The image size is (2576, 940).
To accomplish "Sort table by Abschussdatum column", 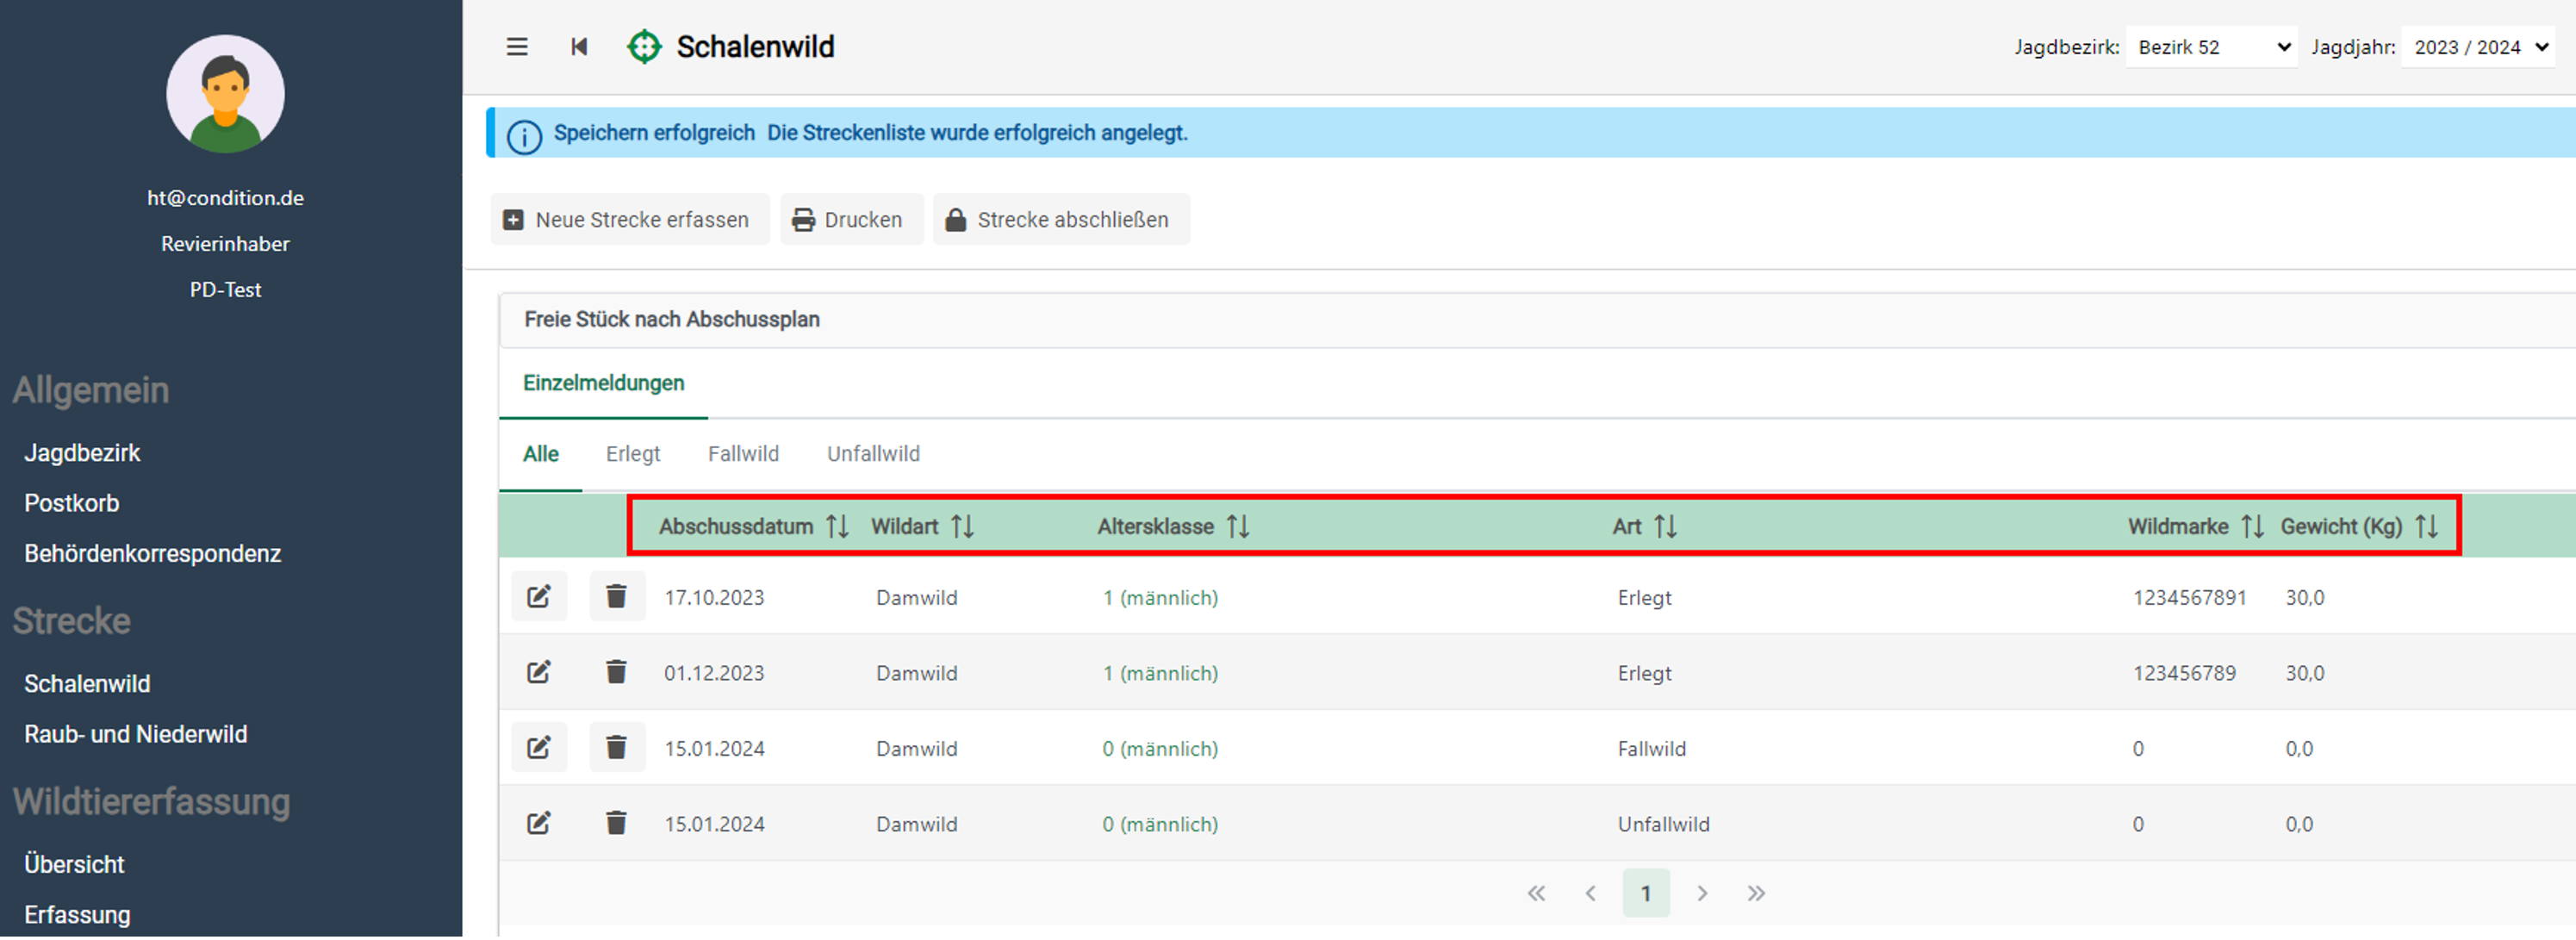I will (x=837, y=527).
